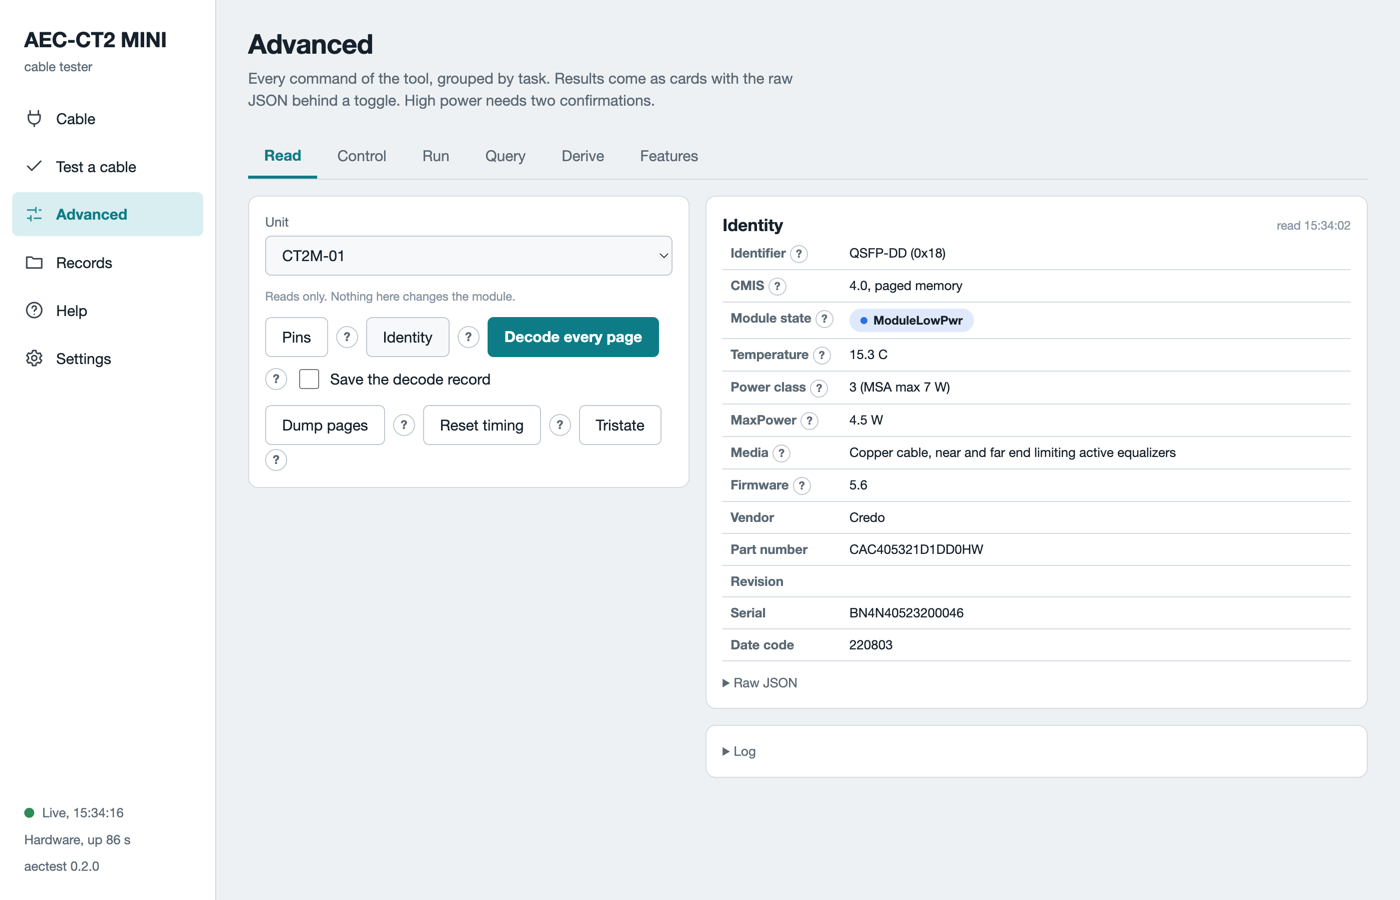The width and height of the screenshot is (1400, 900).
Task: Click the Live, 15:34:16 status indicator
Action: pos(74,813)
